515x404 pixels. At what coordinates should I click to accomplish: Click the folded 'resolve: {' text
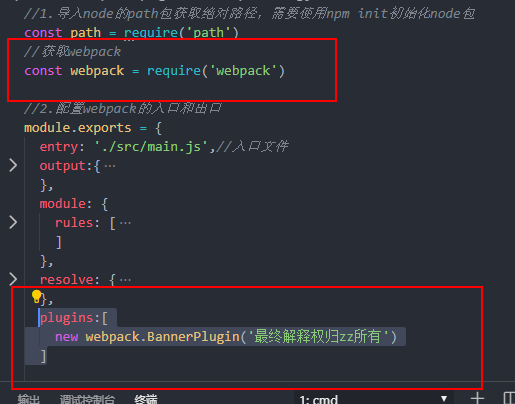77,280
